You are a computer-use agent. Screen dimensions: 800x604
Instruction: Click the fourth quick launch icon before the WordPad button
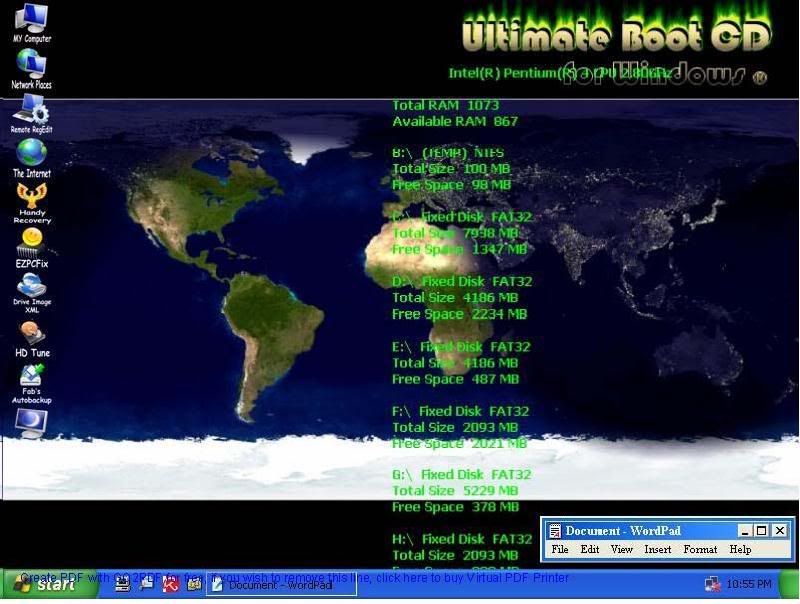pos(194,584)
